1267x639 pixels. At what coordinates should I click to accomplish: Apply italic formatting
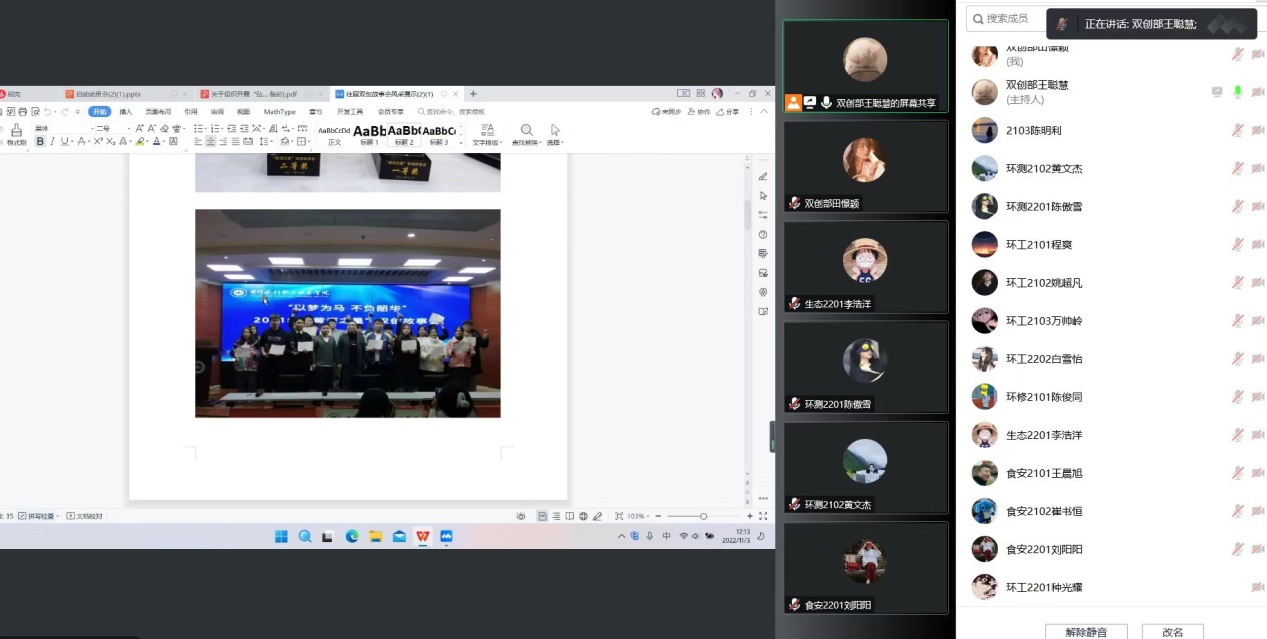52,141
